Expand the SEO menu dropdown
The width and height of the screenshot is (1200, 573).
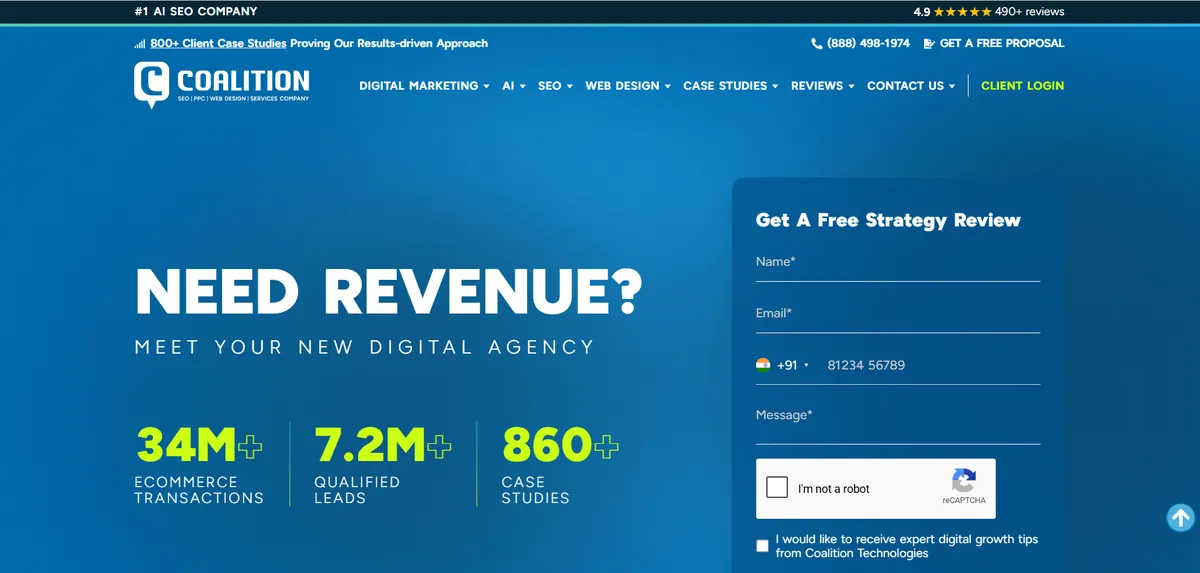555,86
